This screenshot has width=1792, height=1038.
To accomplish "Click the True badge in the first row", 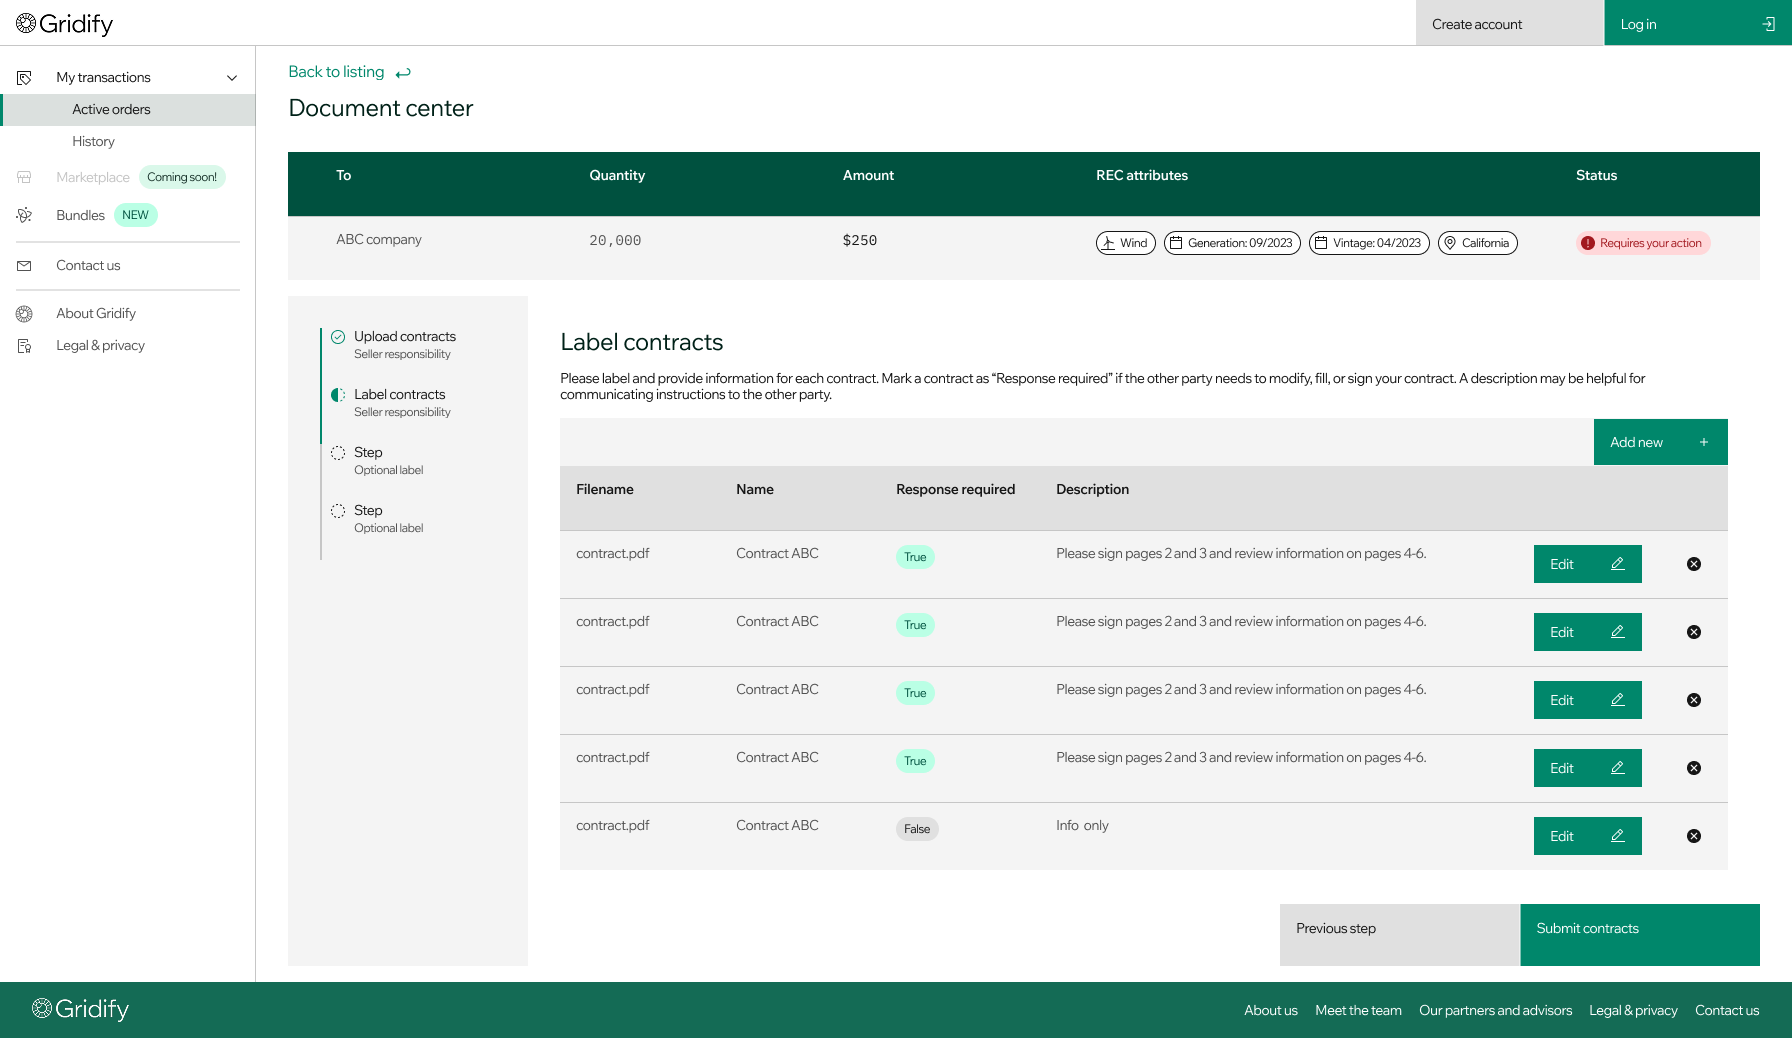I will [915, 557].
